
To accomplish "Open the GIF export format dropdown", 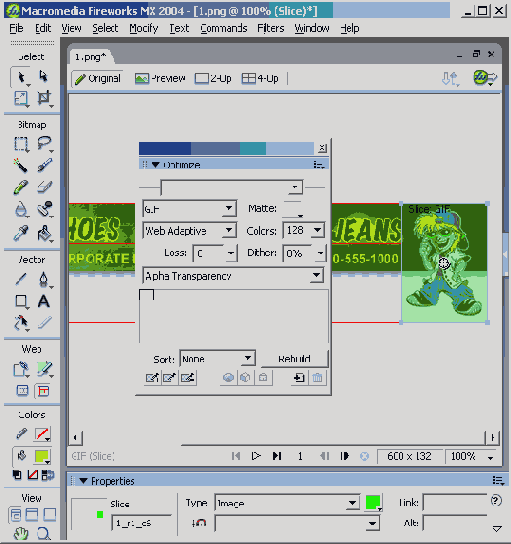I will (190, 209).
